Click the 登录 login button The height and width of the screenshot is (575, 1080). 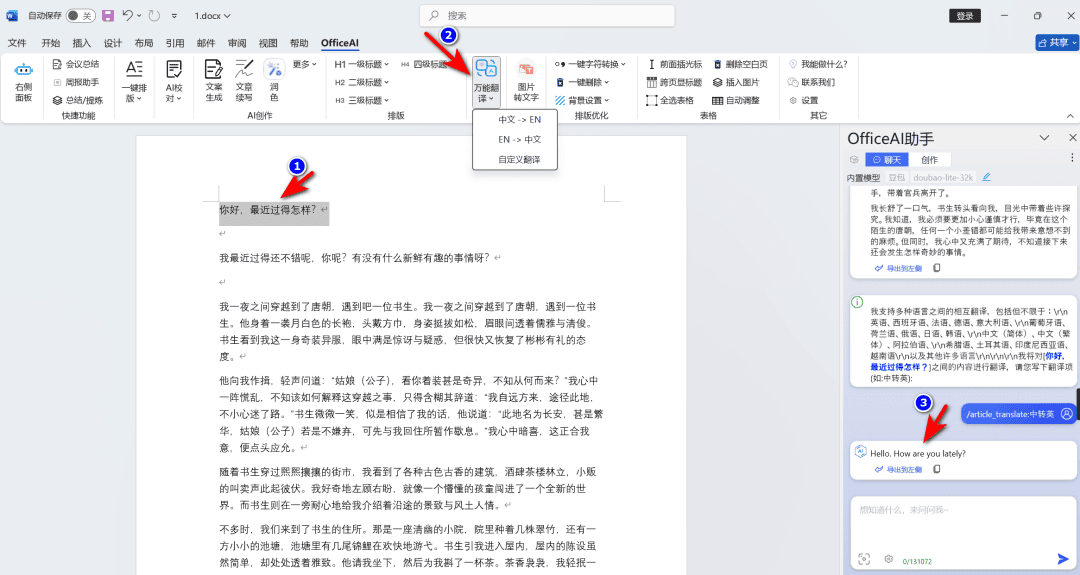[x=965, y=16]
